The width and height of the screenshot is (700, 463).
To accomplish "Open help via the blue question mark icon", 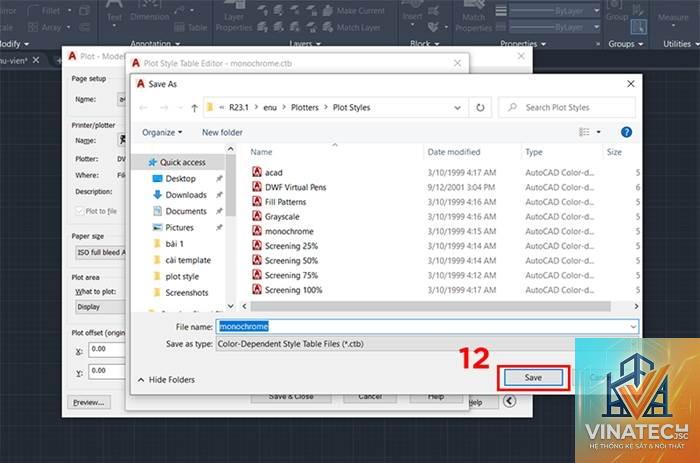I will 626,132.
